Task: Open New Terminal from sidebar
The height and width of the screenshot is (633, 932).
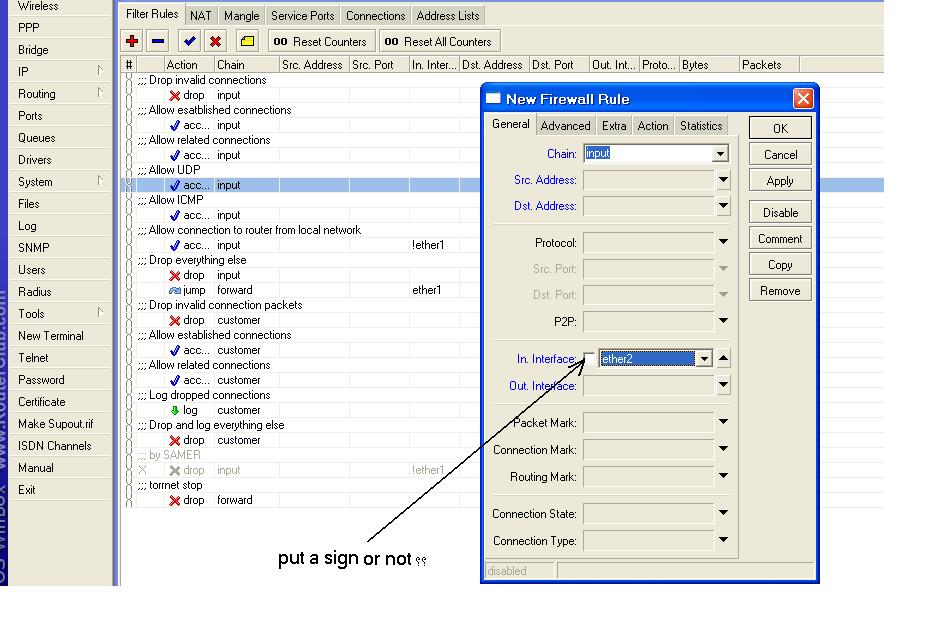Action: point(60,335)
